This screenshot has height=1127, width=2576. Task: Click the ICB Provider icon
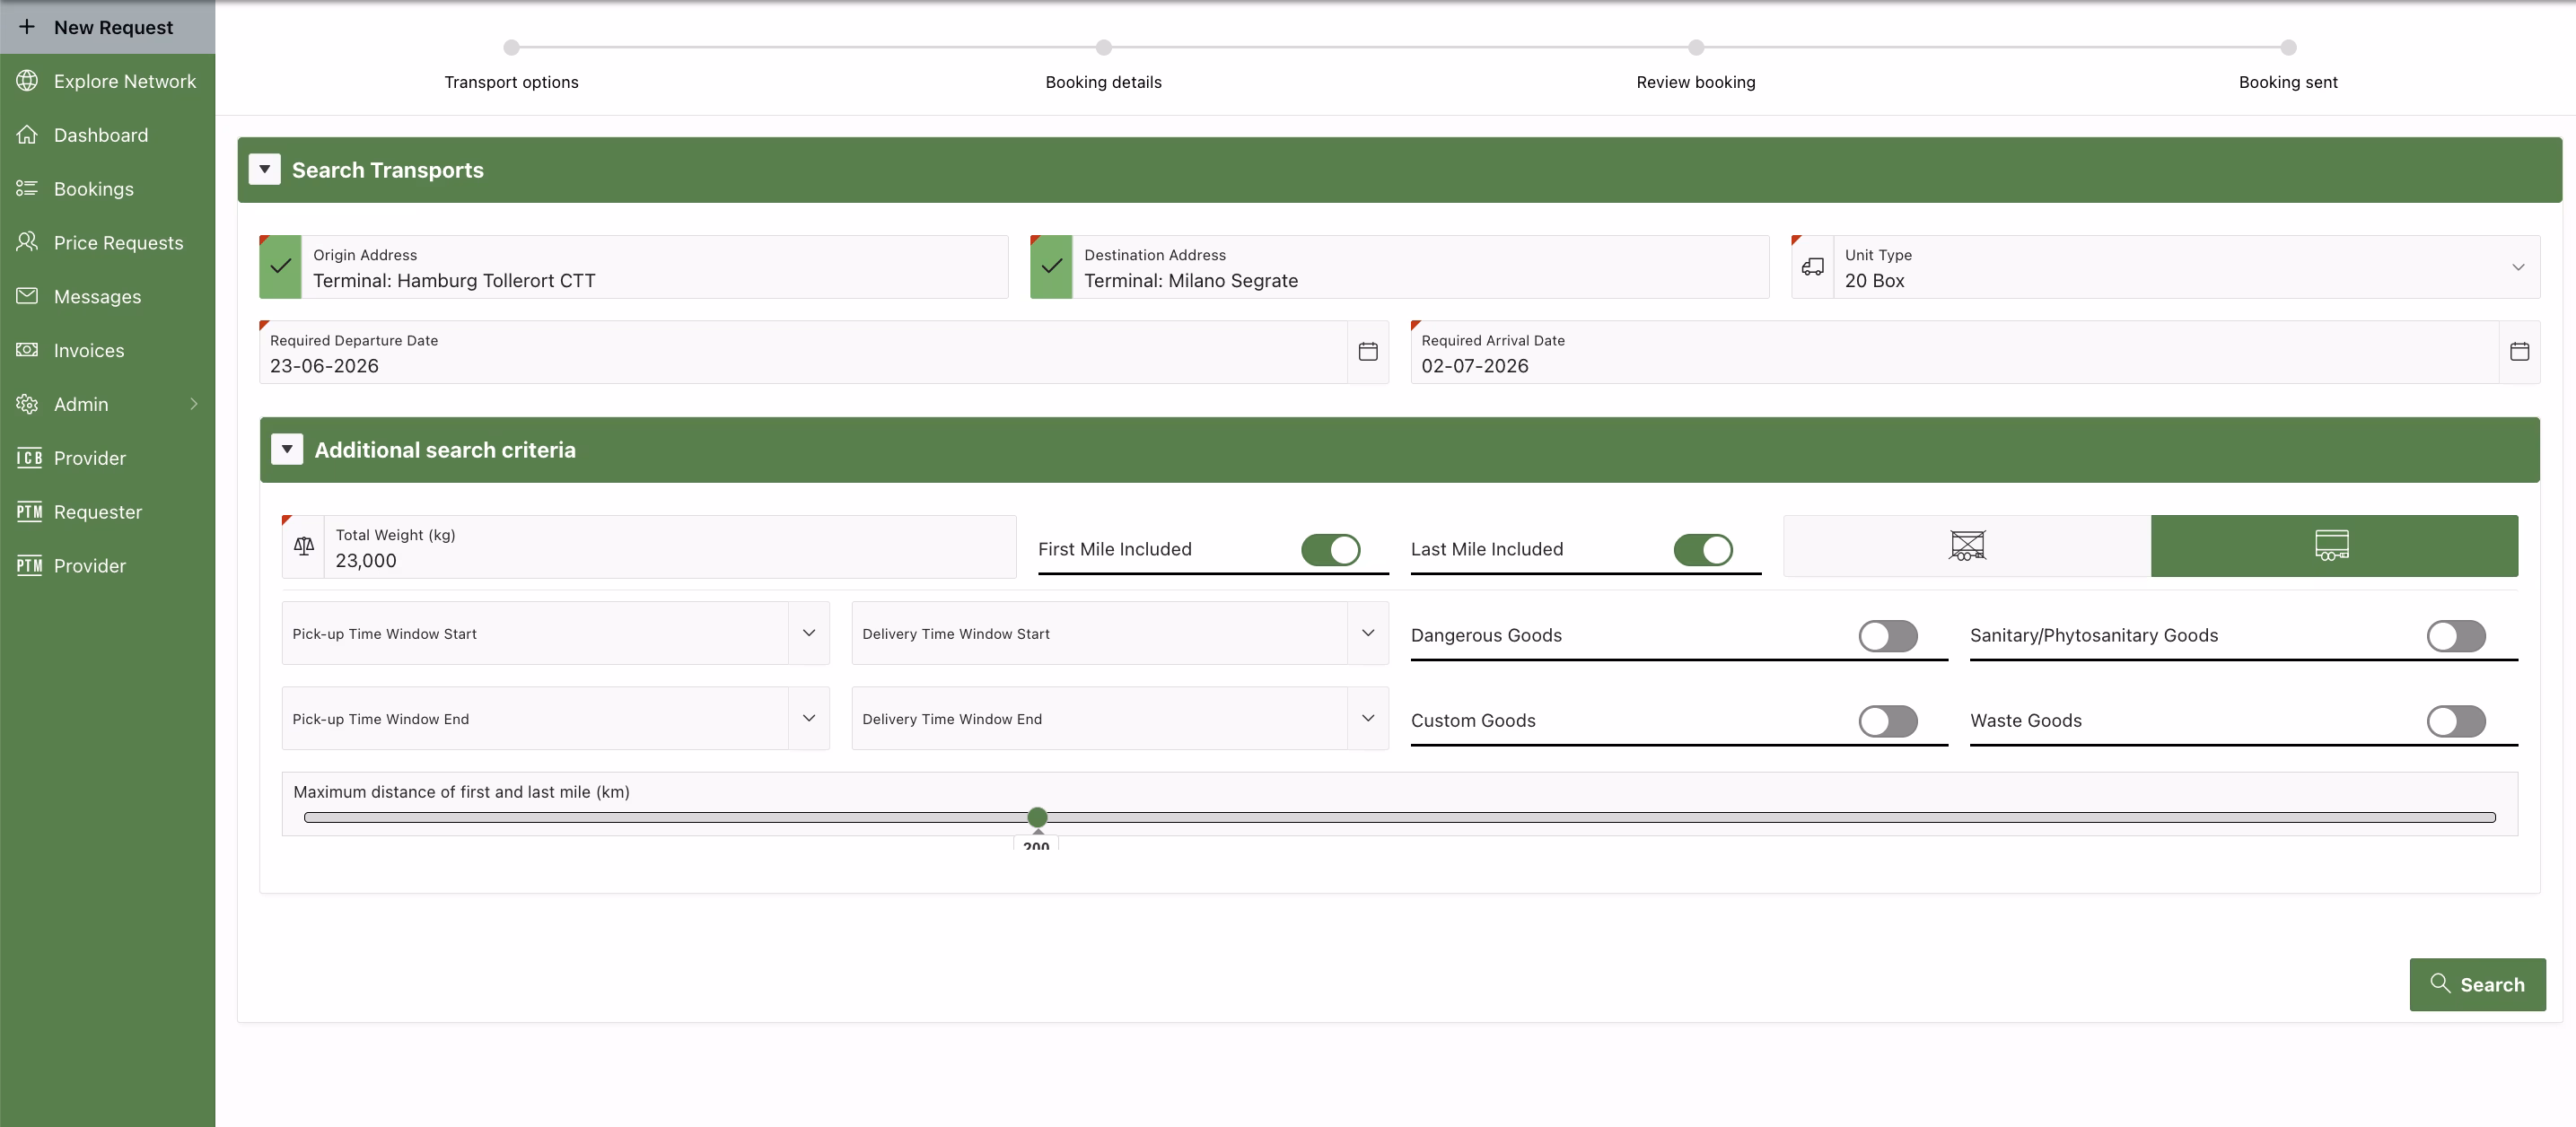[29, 458]
